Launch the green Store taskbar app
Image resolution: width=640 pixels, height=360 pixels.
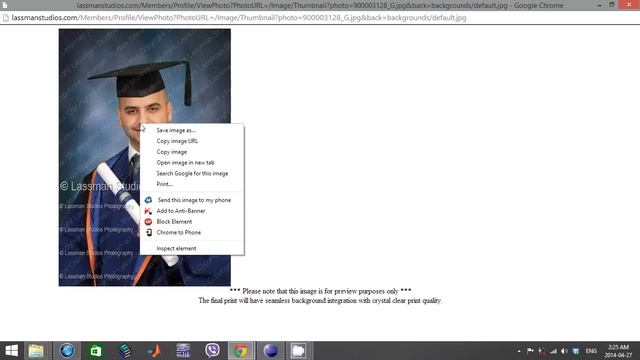[x=96, y=351]
